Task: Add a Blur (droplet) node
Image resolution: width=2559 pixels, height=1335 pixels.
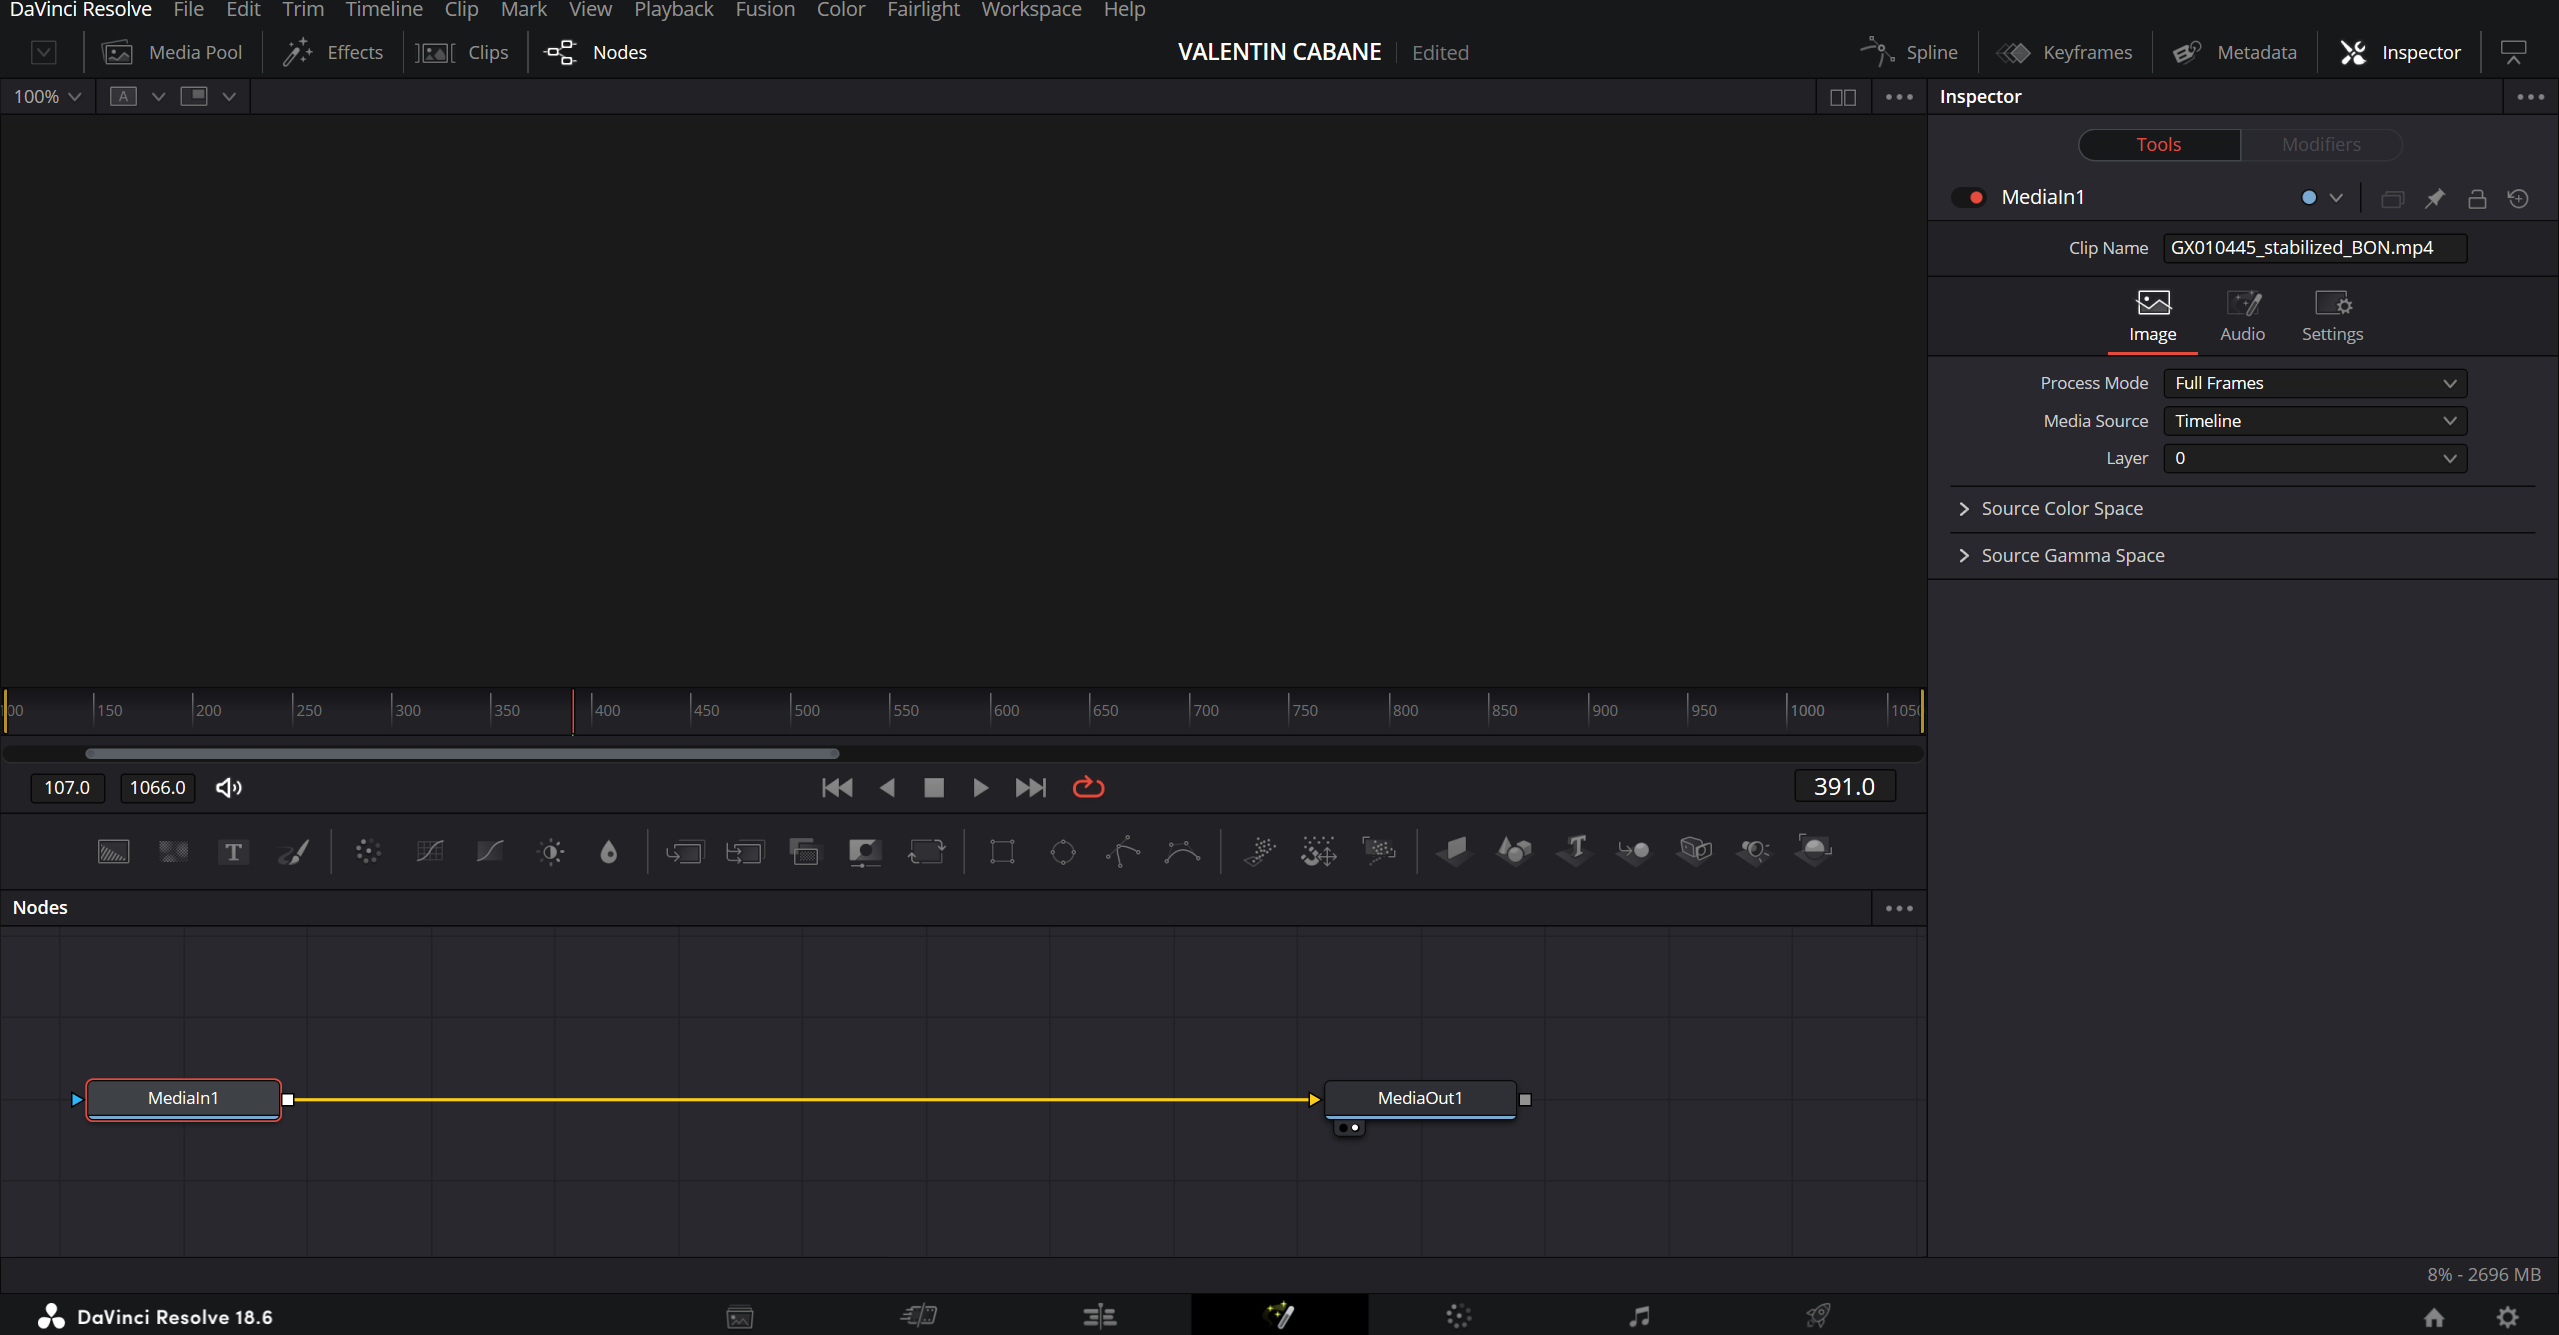Action: [x=608, y=851]
